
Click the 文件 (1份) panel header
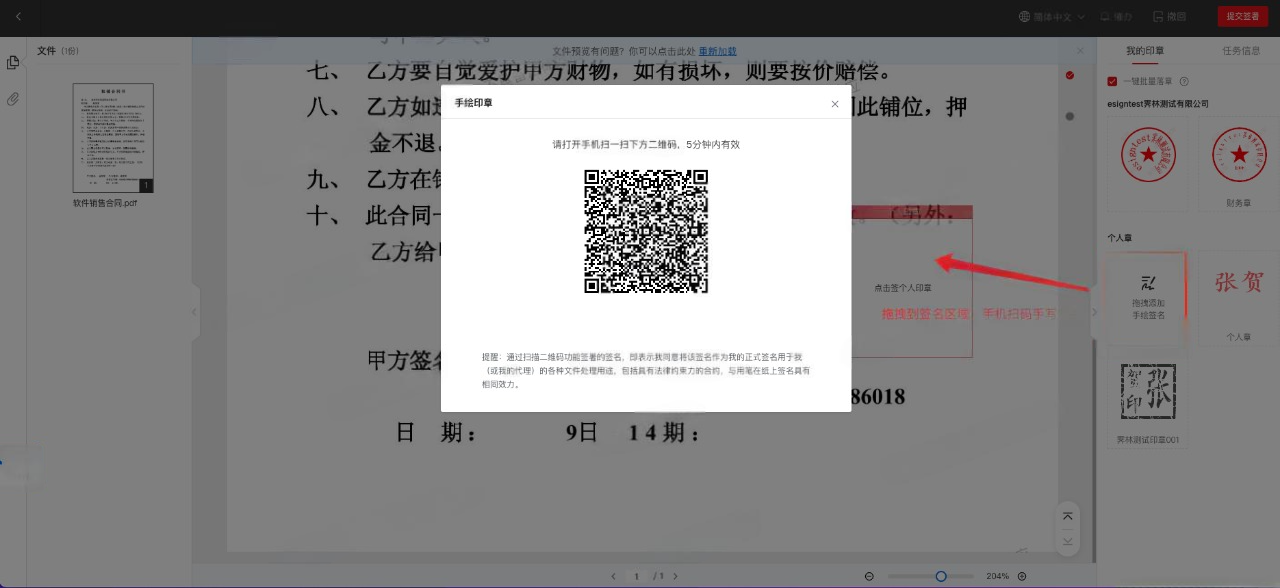58,51
